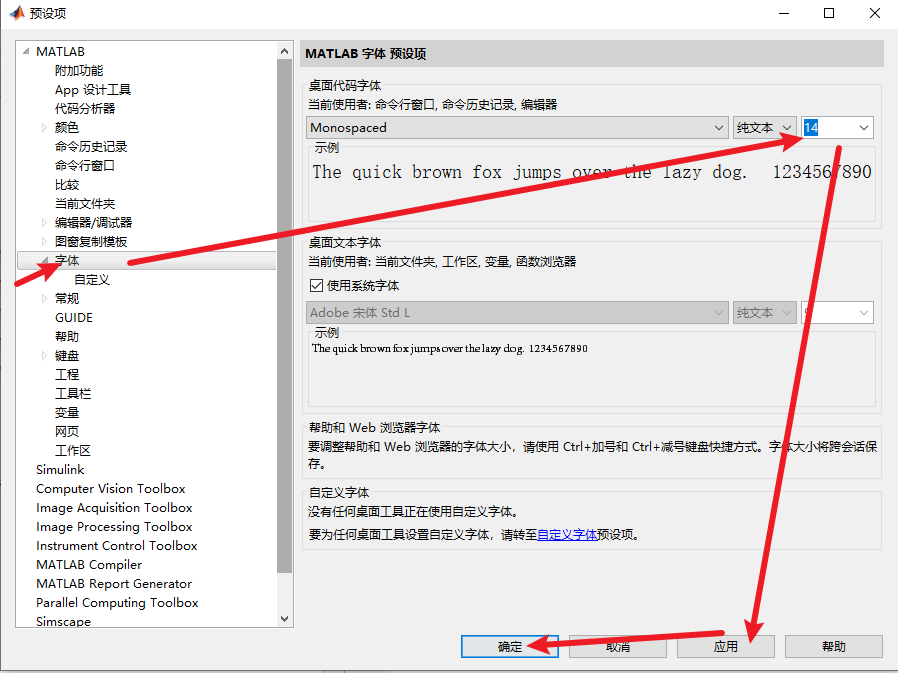Click the disabled text font style 纯文本 dropdown

tap(765, 312)
